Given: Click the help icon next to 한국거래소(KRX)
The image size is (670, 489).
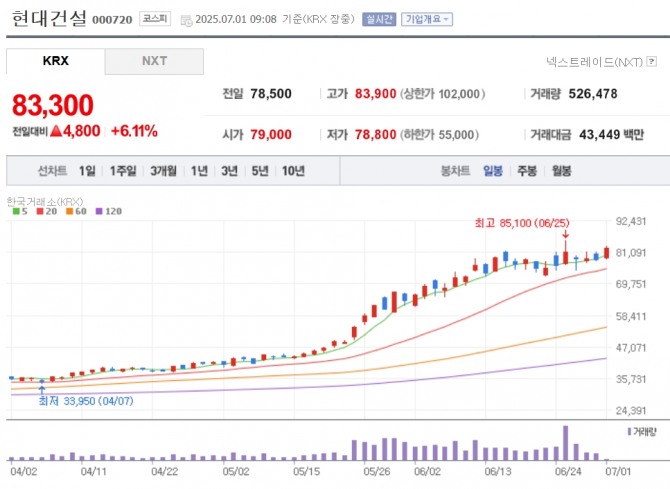Looking at the screenshot, I should 88,201.
